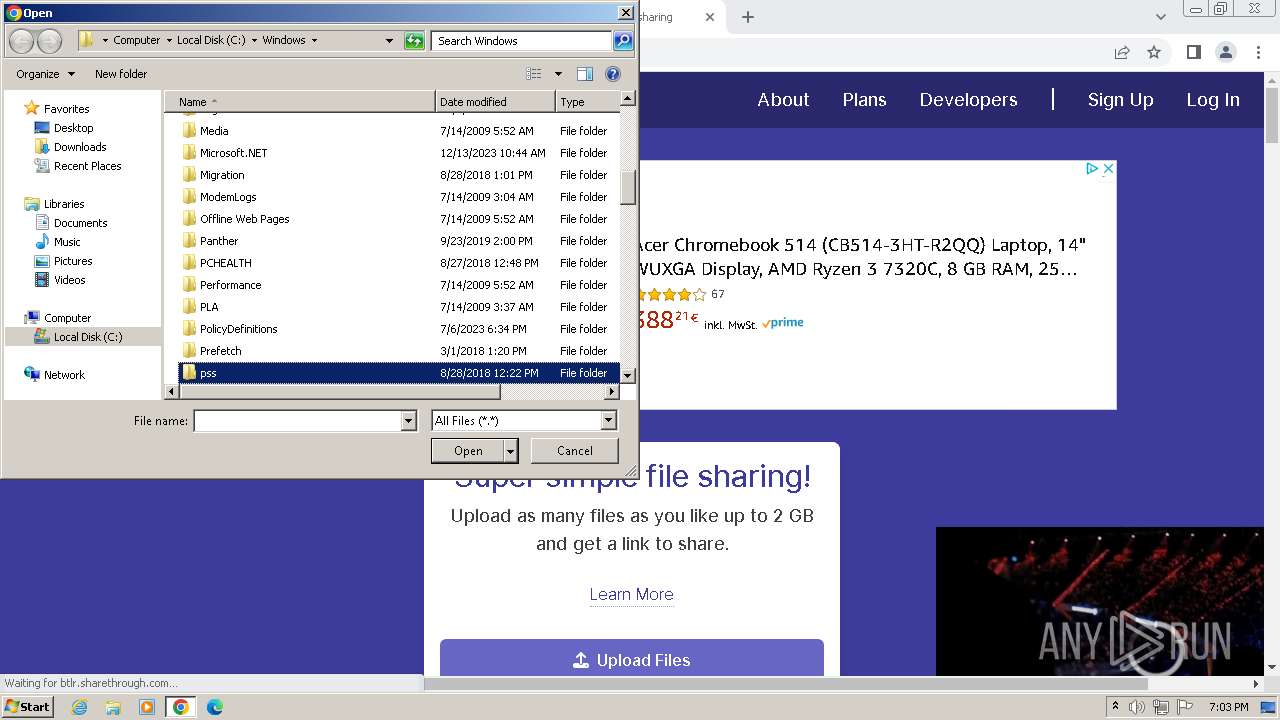Click the green Refresh button beside address bar
The height and width of the screenshot is (720, 1280).
coord(414,41)
